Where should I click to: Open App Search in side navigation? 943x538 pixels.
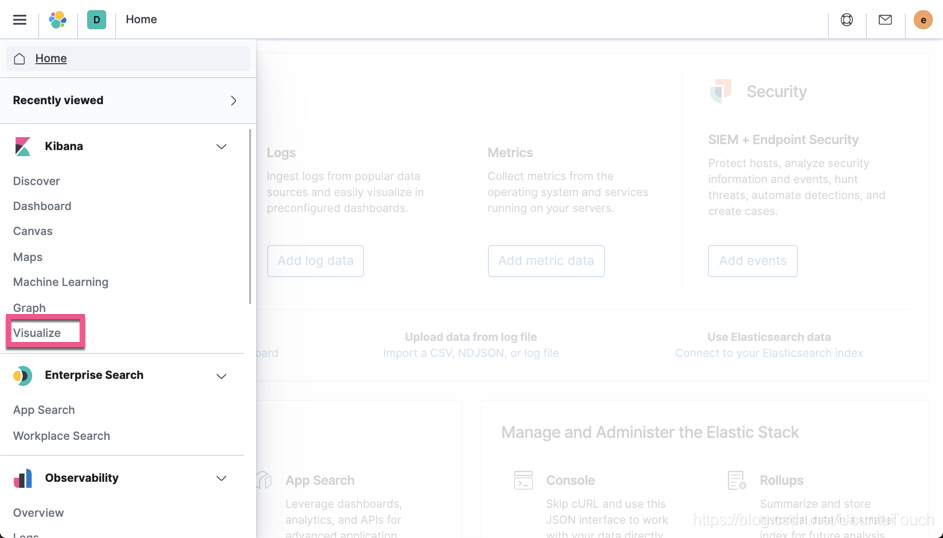point(44,410)
